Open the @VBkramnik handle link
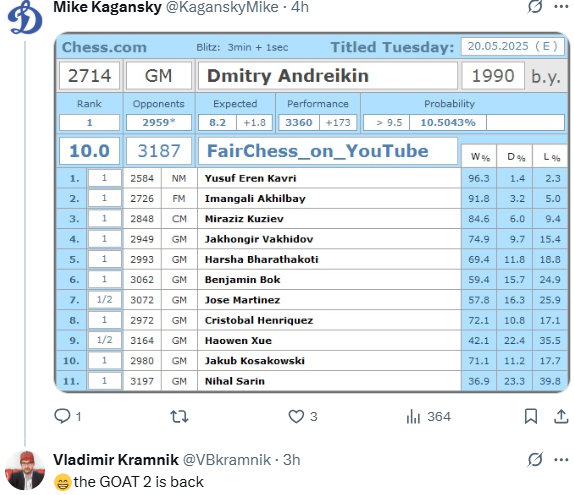Viewport: 574px width, 495px height. (x=227, y=460)
